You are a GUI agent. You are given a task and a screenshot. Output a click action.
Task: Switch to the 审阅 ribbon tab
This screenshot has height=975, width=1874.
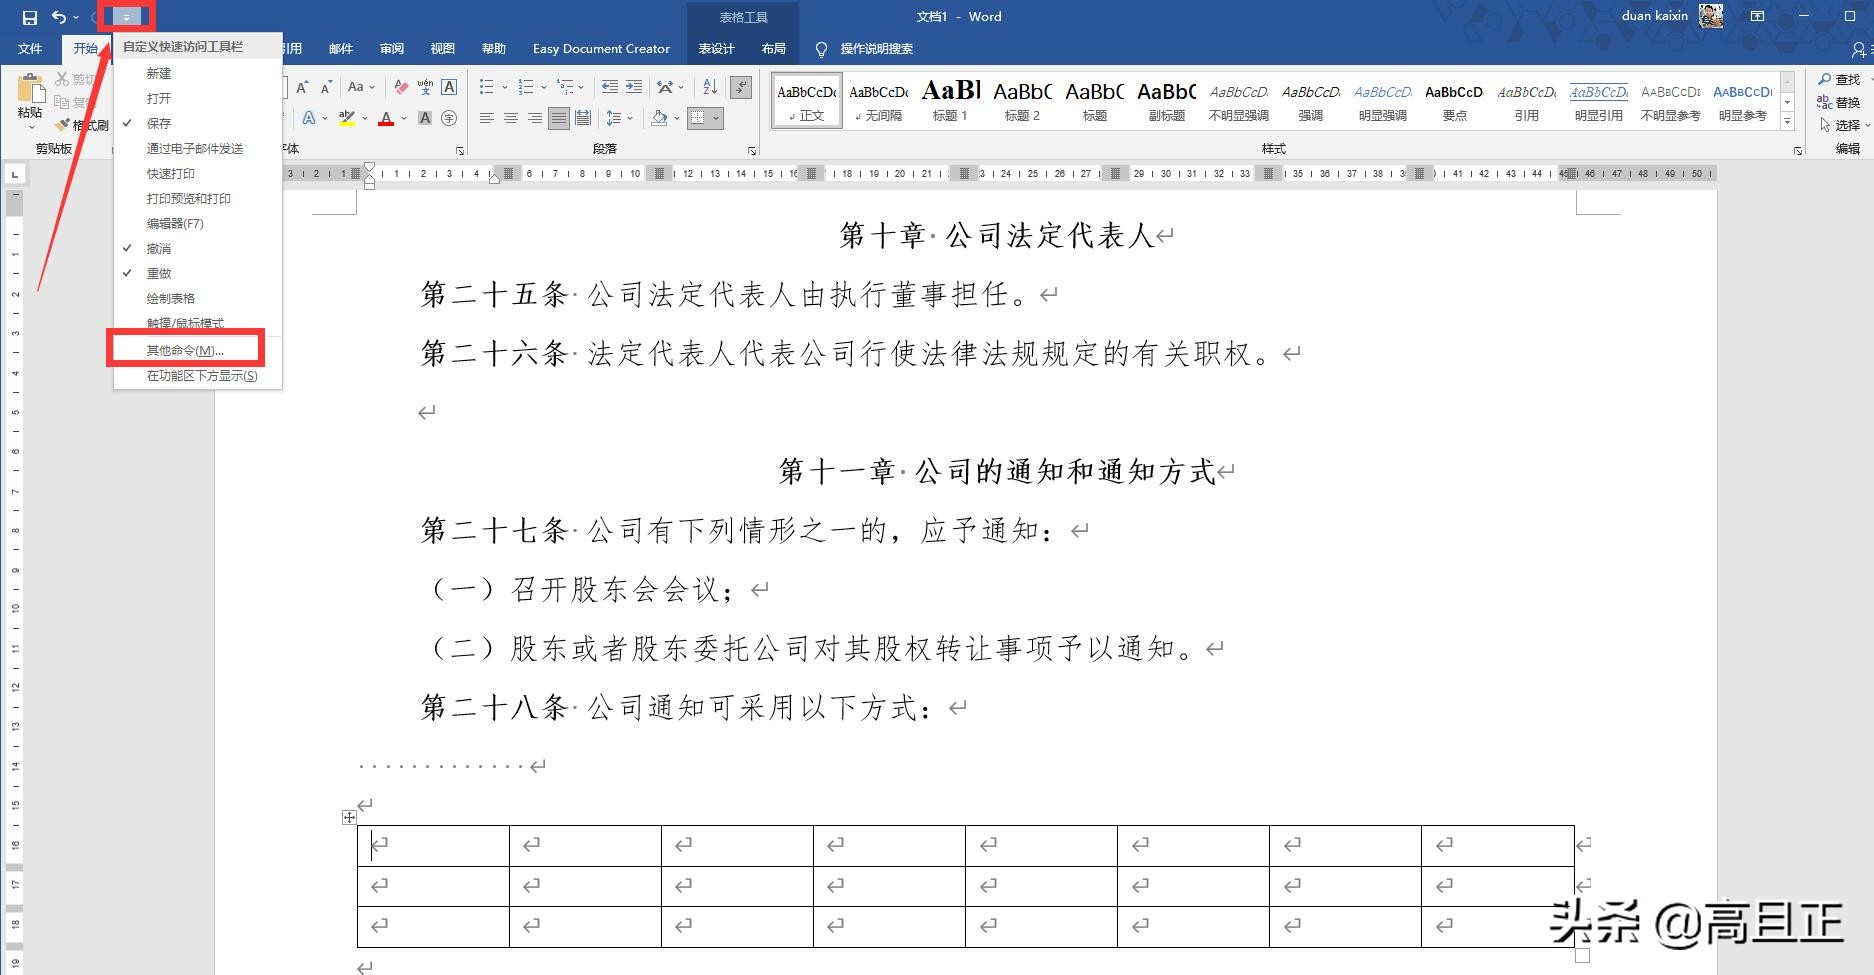392,48
